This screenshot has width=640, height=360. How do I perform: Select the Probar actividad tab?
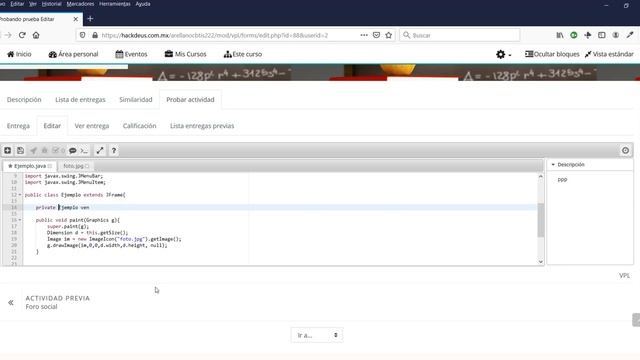click(190, 100)
